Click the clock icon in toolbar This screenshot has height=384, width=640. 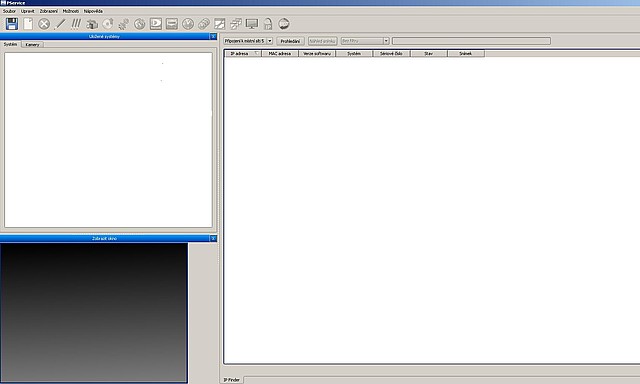point(188,24)
